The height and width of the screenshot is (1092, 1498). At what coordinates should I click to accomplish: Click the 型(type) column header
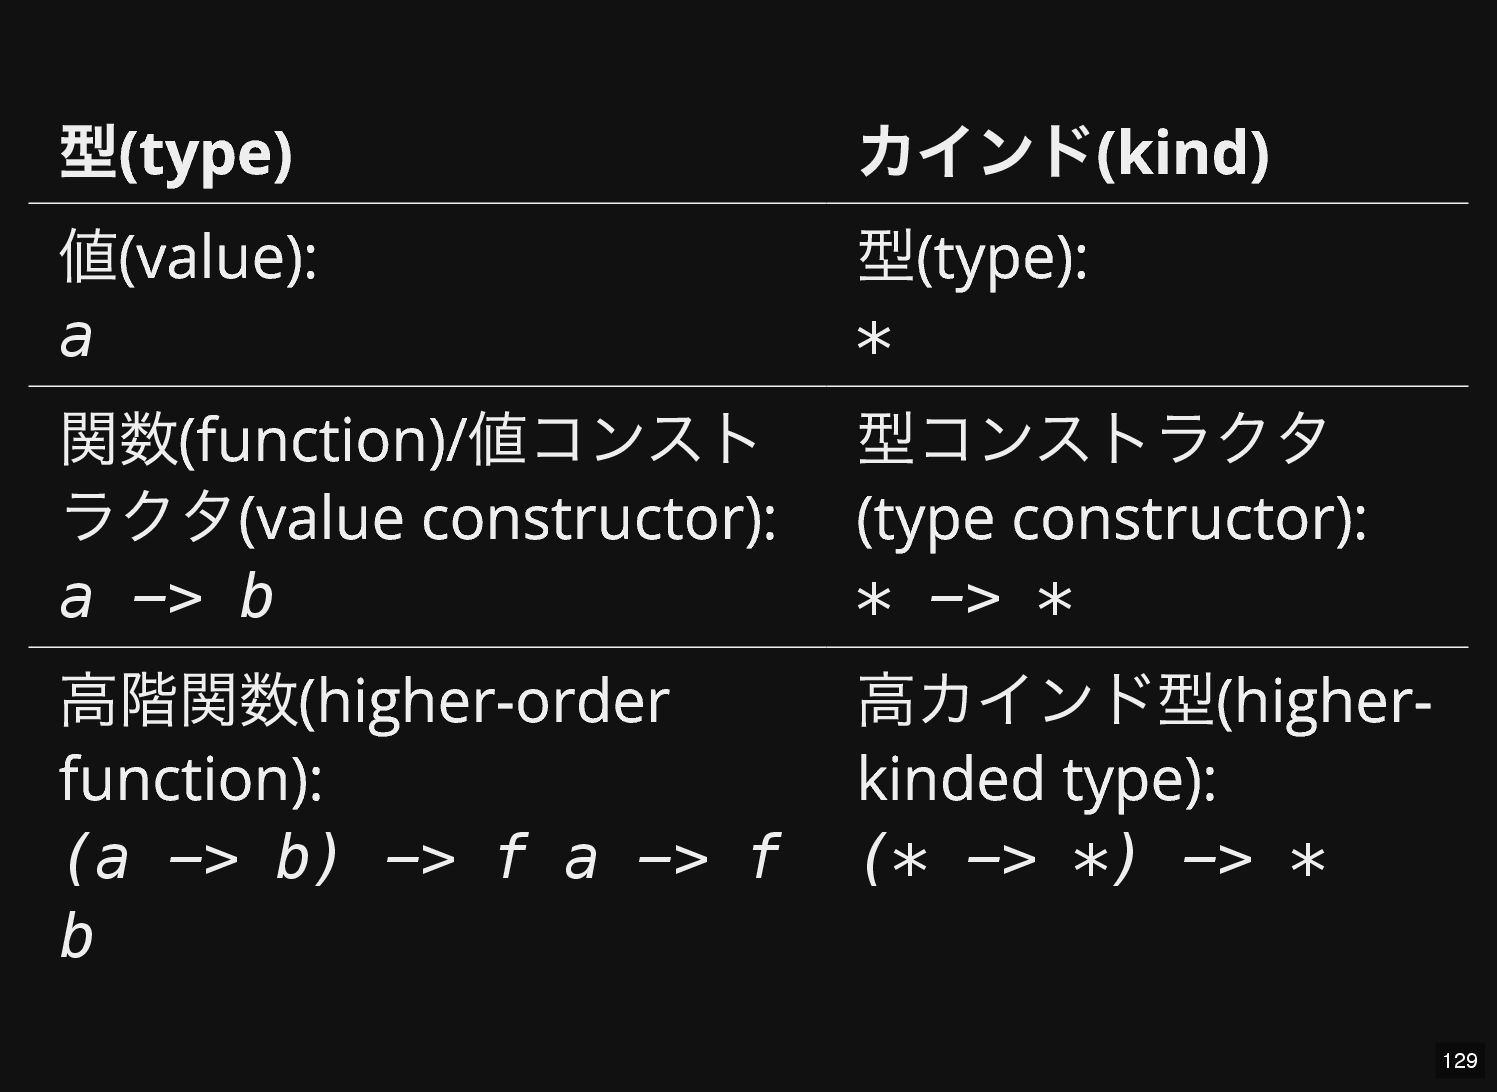click(176, 153)
